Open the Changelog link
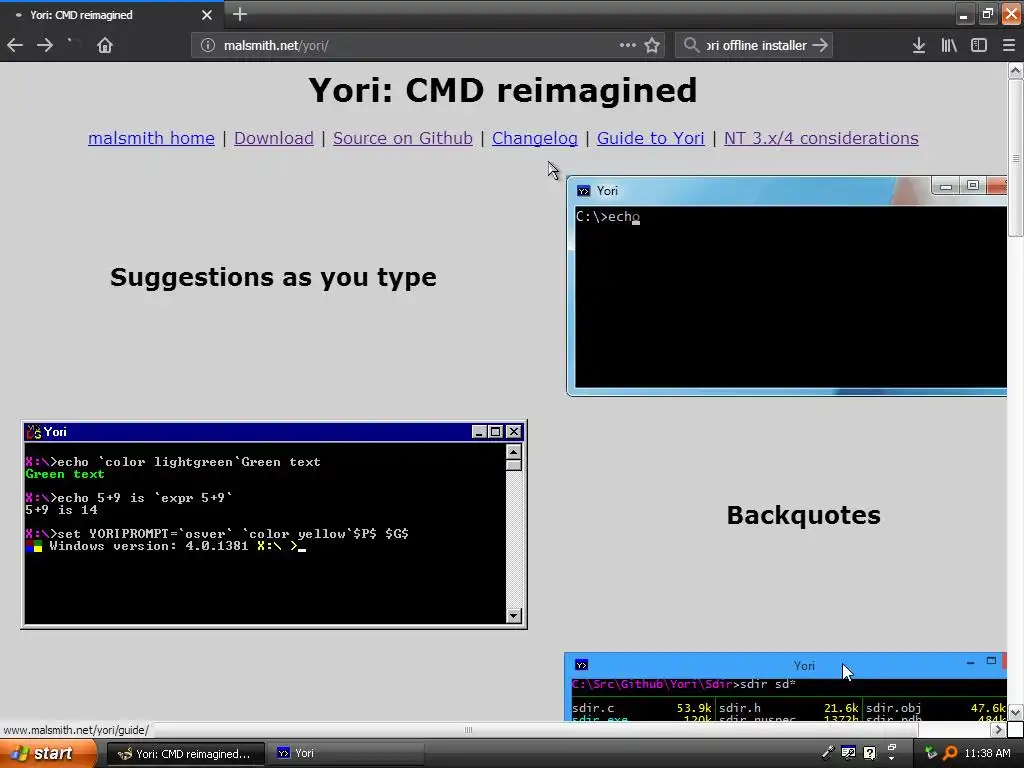 pyautogui.click(x=535, y=138)
